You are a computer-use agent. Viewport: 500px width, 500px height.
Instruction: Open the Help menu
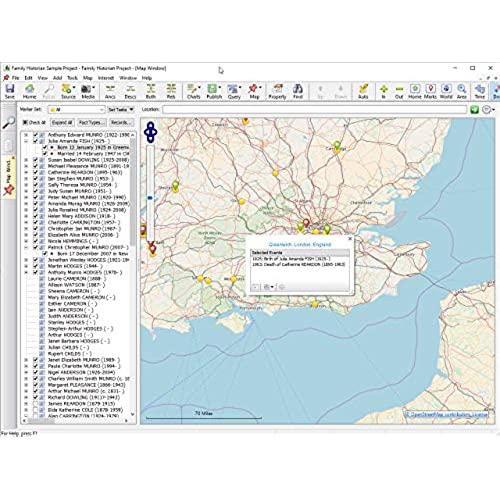147,78
